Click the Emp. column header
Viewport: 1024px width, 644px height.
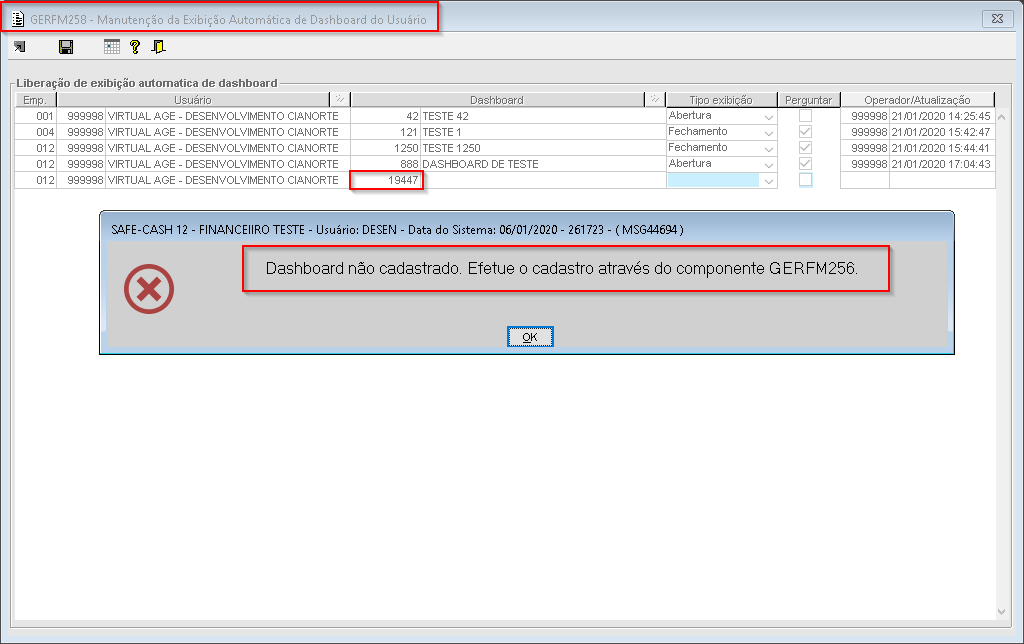coord(35,100)
